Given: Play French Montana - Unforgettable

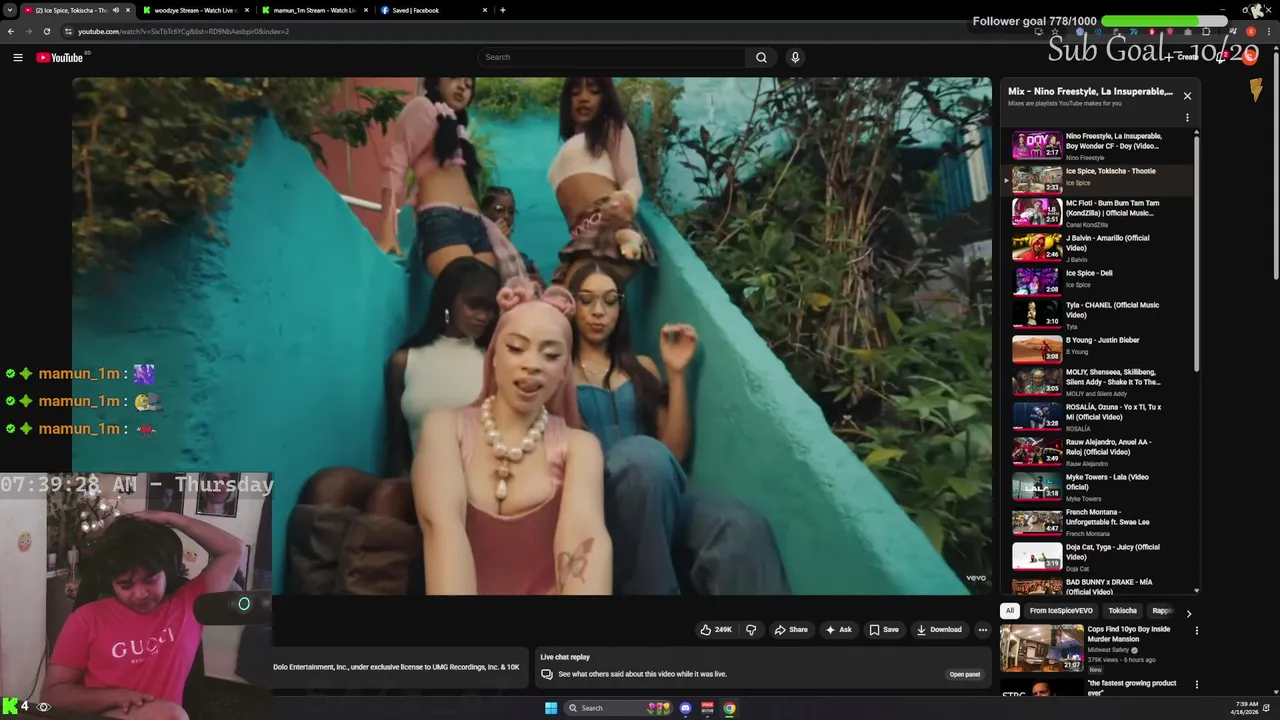Looking at the screenshot, I should [1098, 521].
